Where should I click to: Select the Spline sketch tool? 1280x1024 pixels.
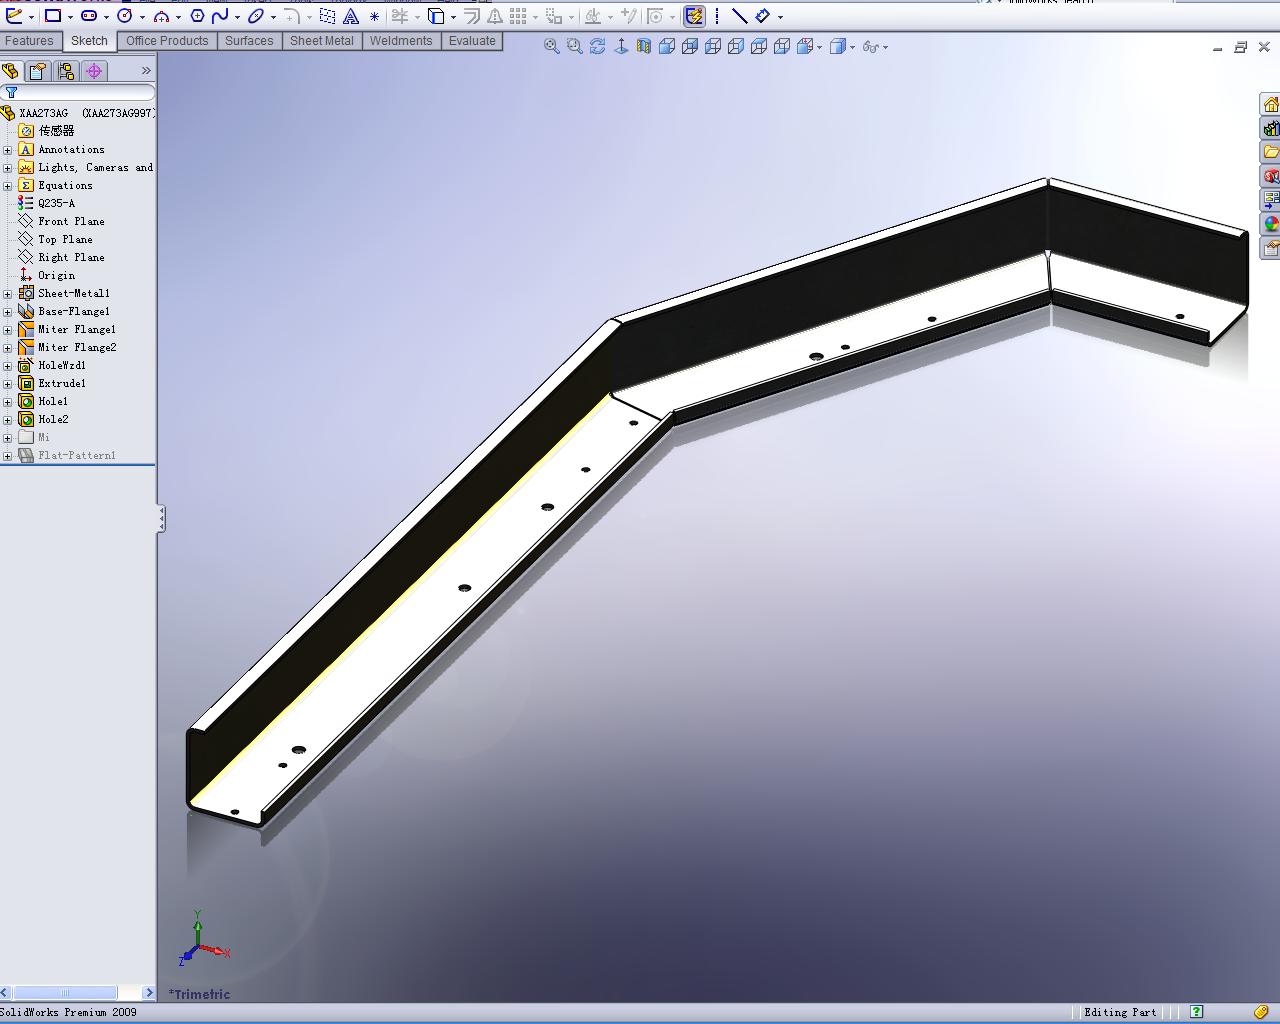[x=220, y=16]
